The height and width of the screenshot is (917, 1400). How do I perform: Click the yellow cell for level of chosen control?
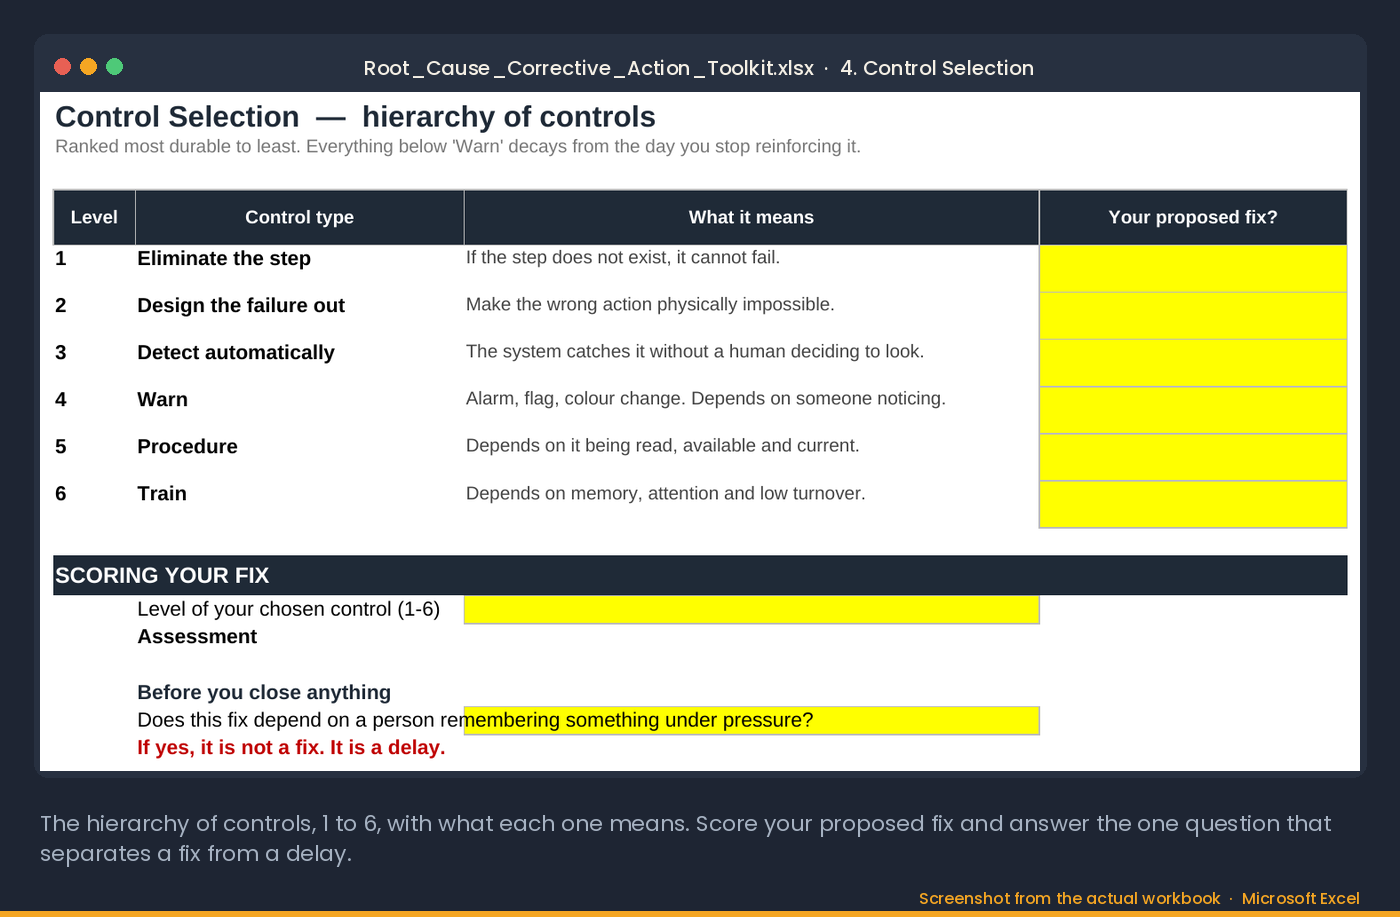tap(752, 609)
